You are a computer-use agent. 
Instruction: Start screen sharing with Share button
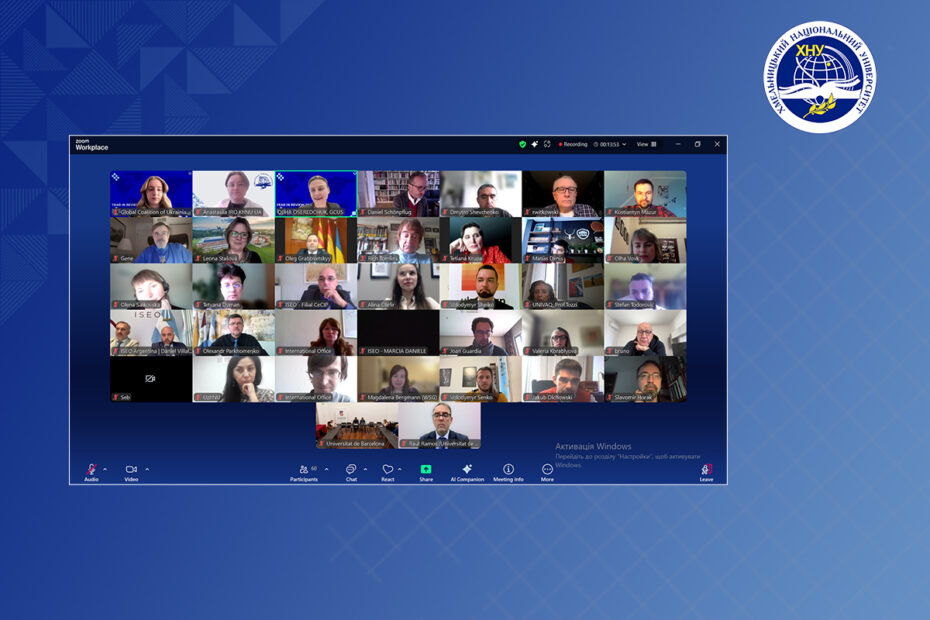[426, 470]
